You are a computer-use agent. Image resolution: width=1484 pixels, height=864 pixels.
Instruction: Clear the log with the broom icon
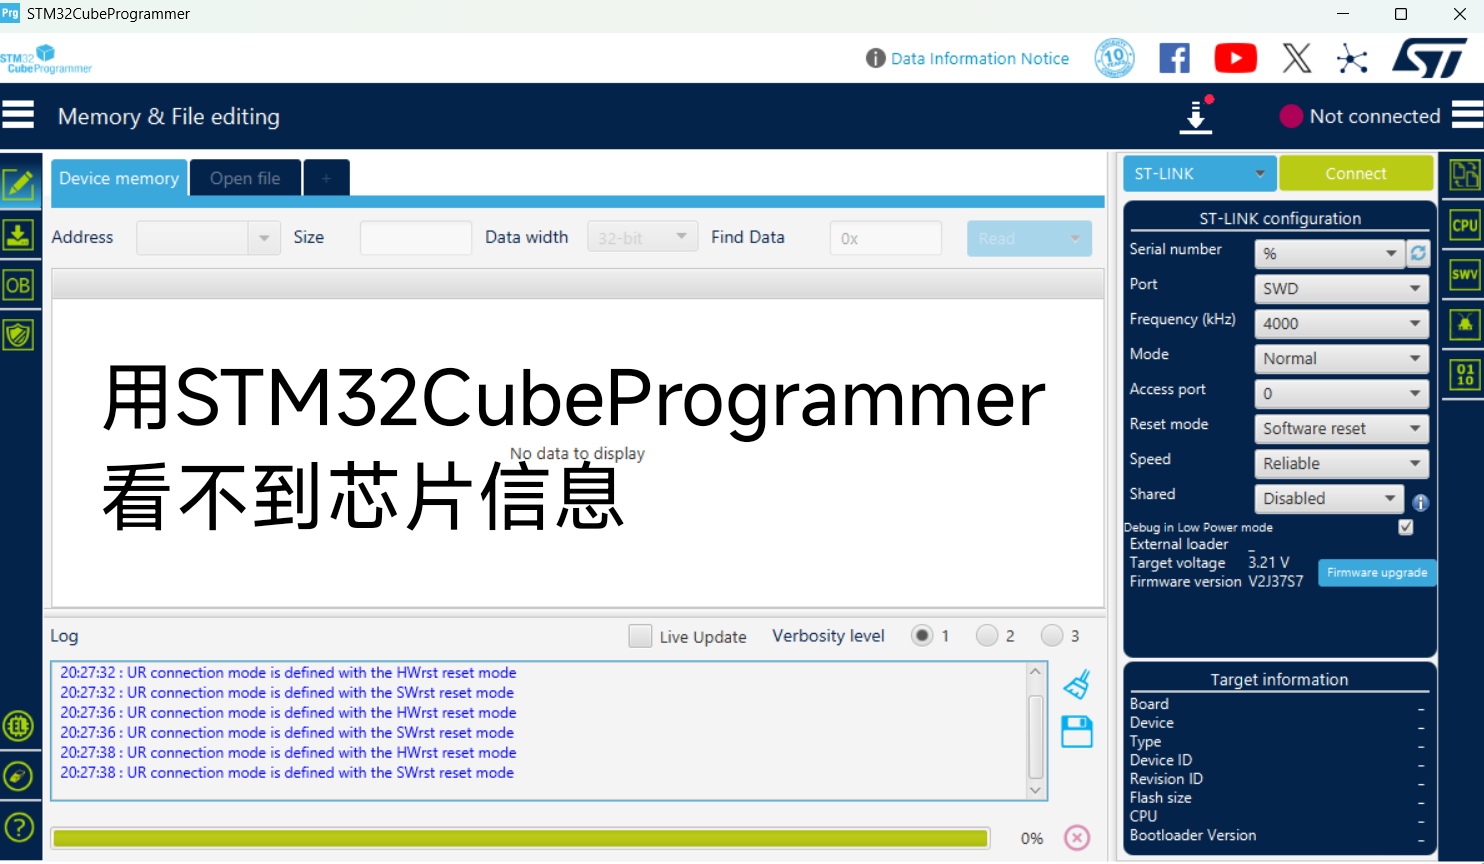click(1077, 685)
